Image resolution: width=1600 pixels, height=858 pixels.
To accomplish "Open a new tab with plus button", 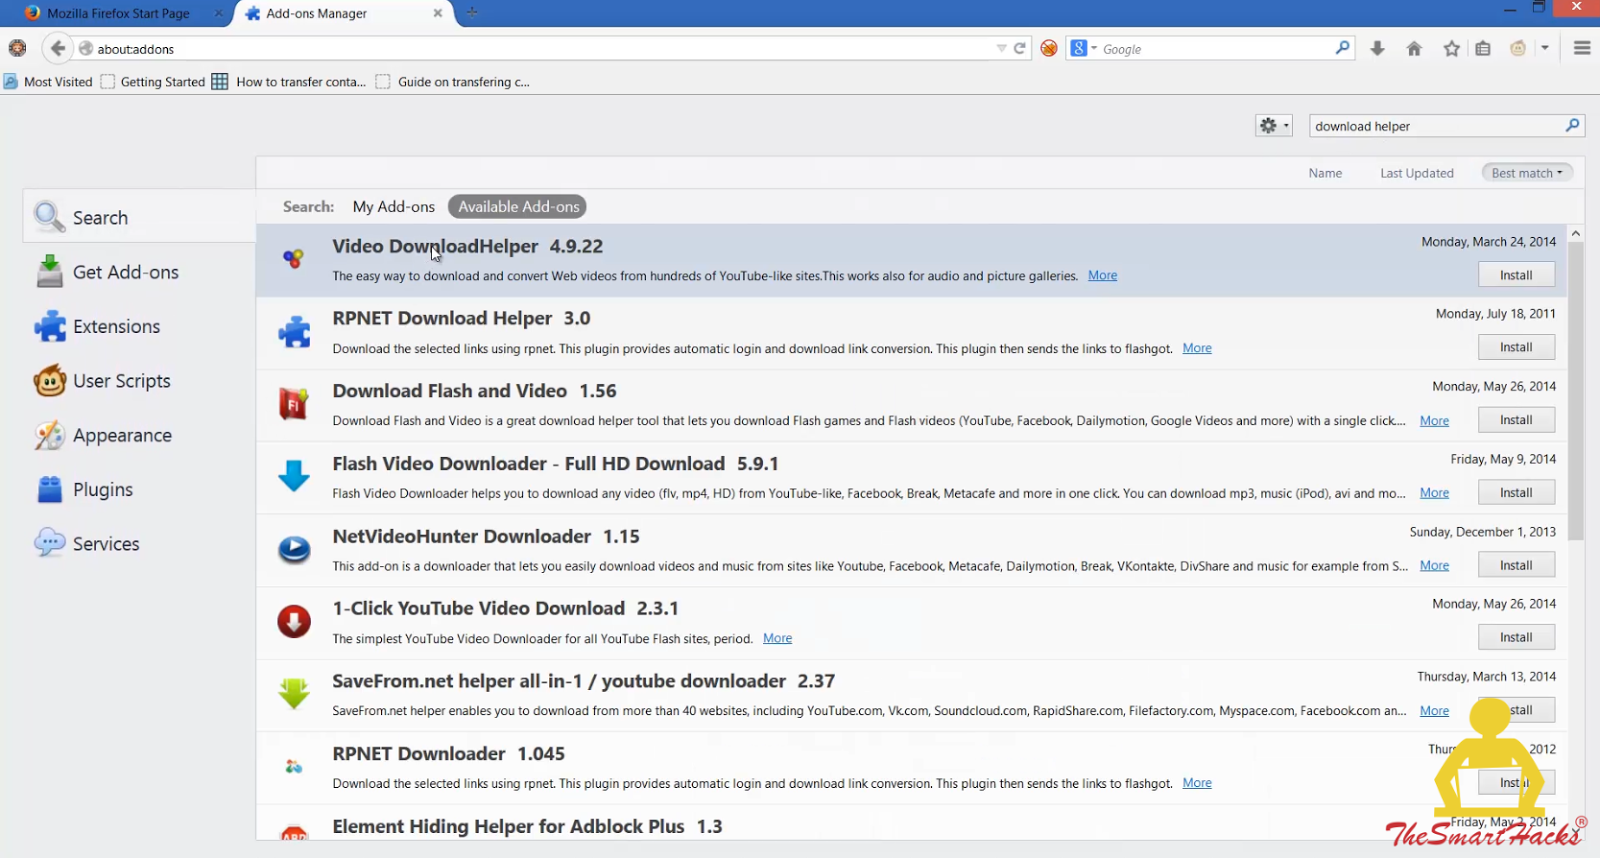I will point(472,13).
